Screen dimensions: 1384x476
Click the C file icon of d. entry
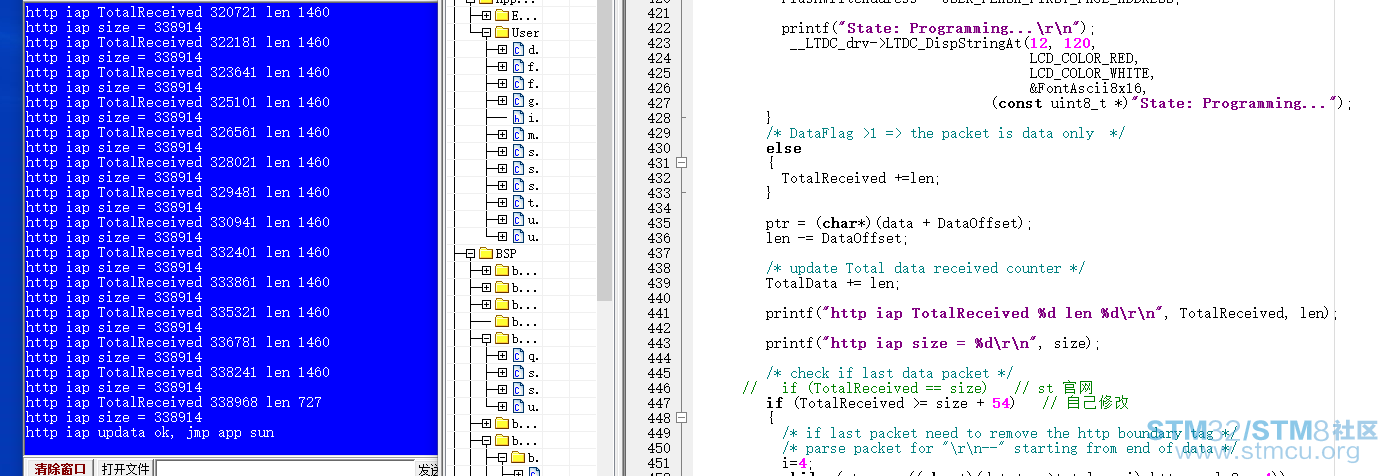tap(518, 50)
